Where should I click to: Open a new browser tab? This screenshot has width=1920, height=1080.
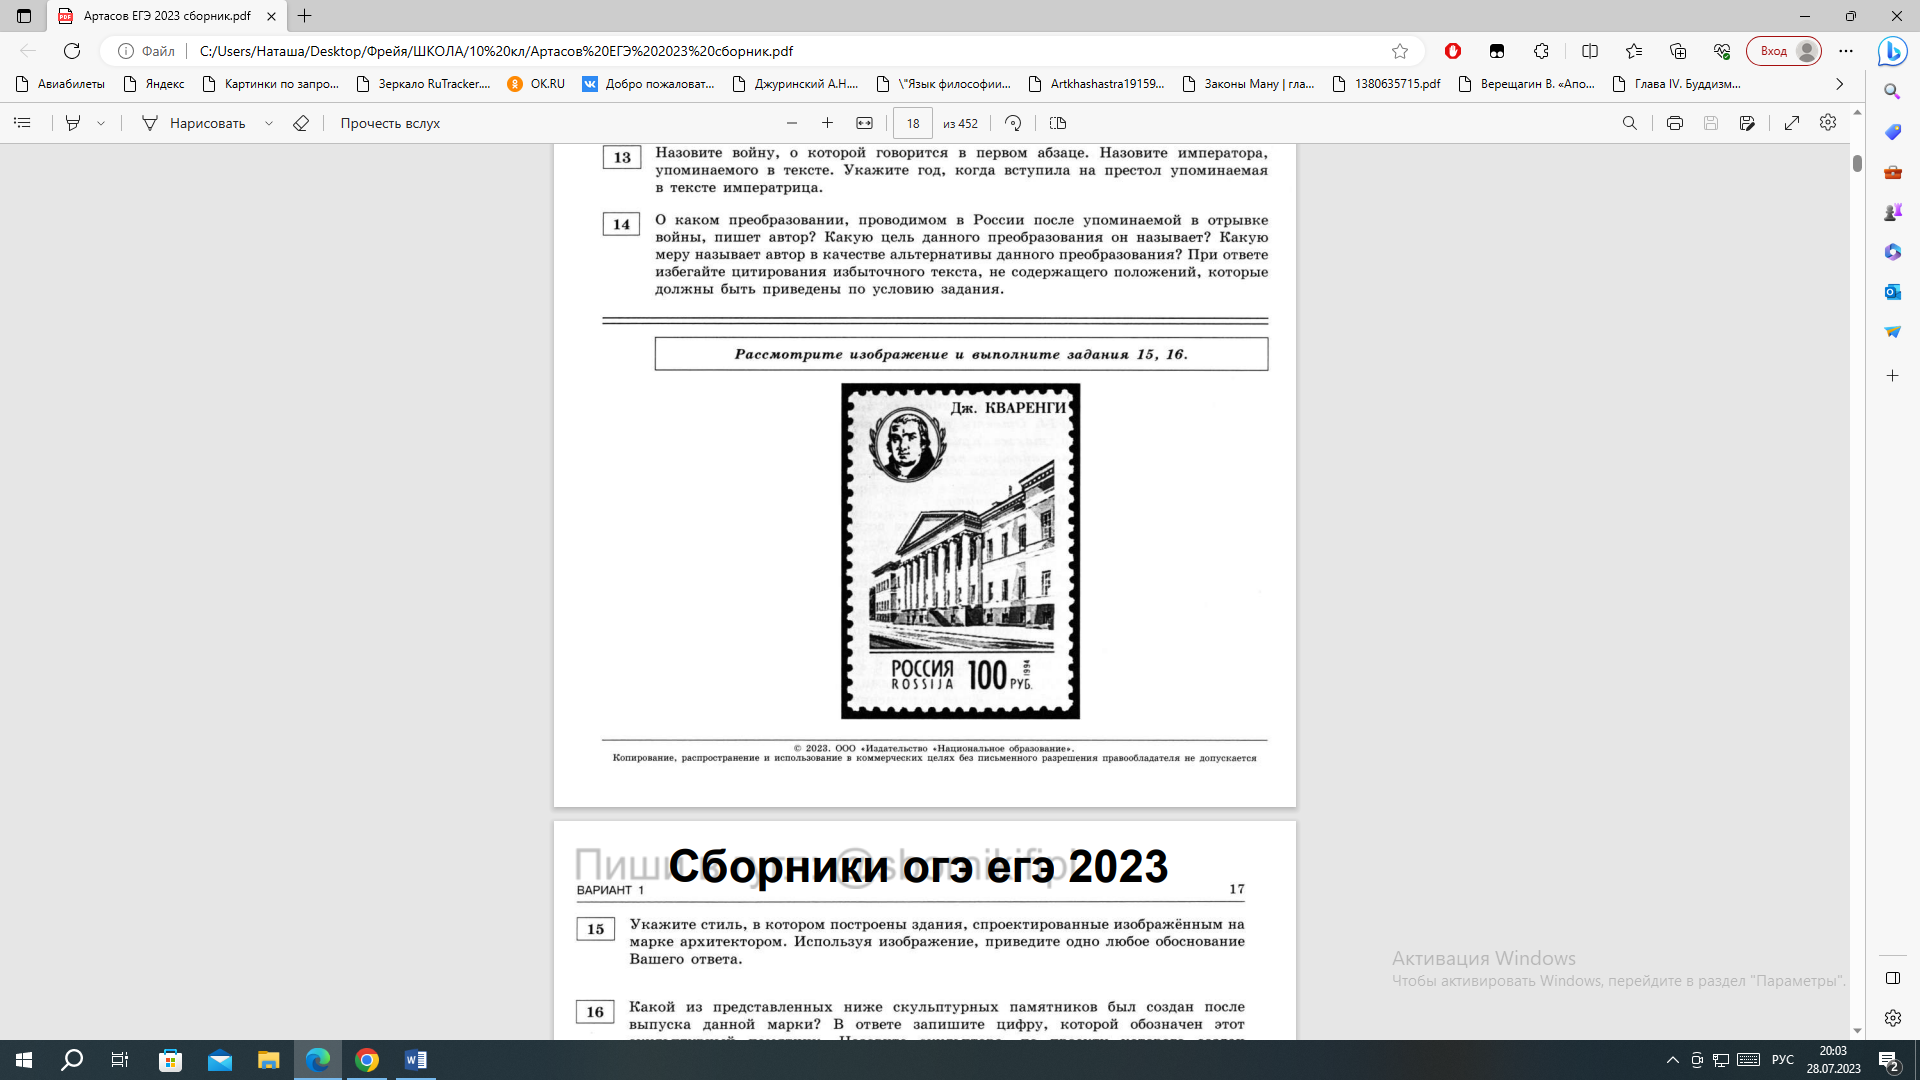305,16
